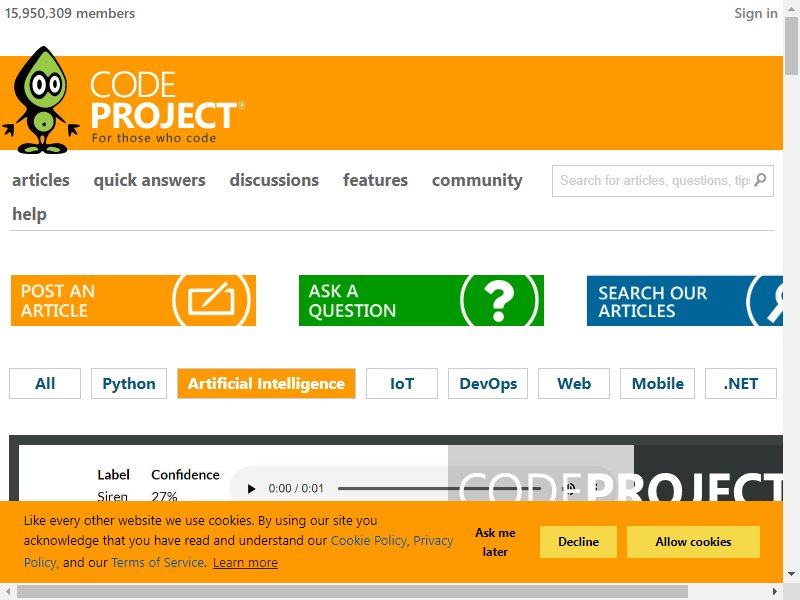
Task: Click the vertical scrollbar up arrow
Action: [x=792, y=10]
